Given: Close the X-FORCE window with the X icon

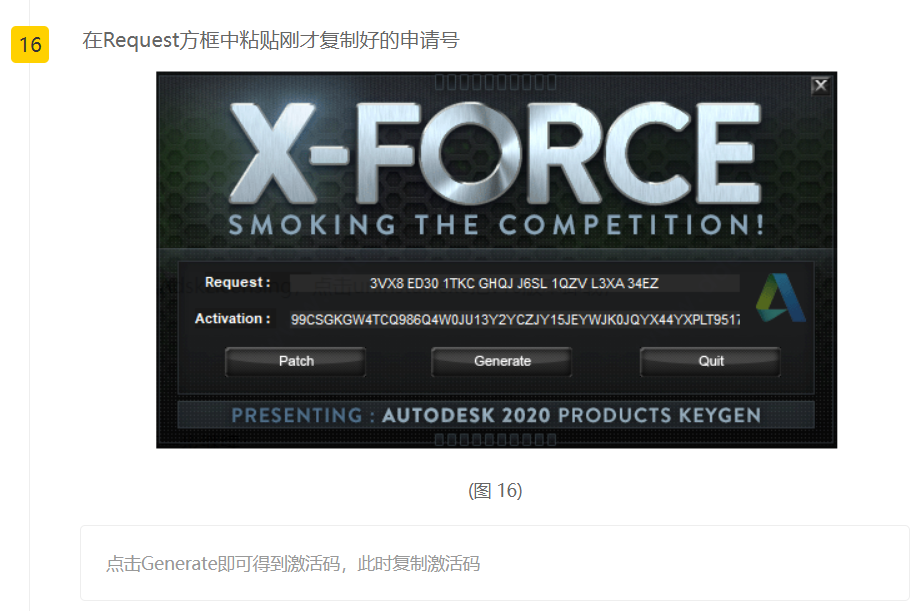Looking at the screenshot, I should pyautogui.click(x=821, y=86).
